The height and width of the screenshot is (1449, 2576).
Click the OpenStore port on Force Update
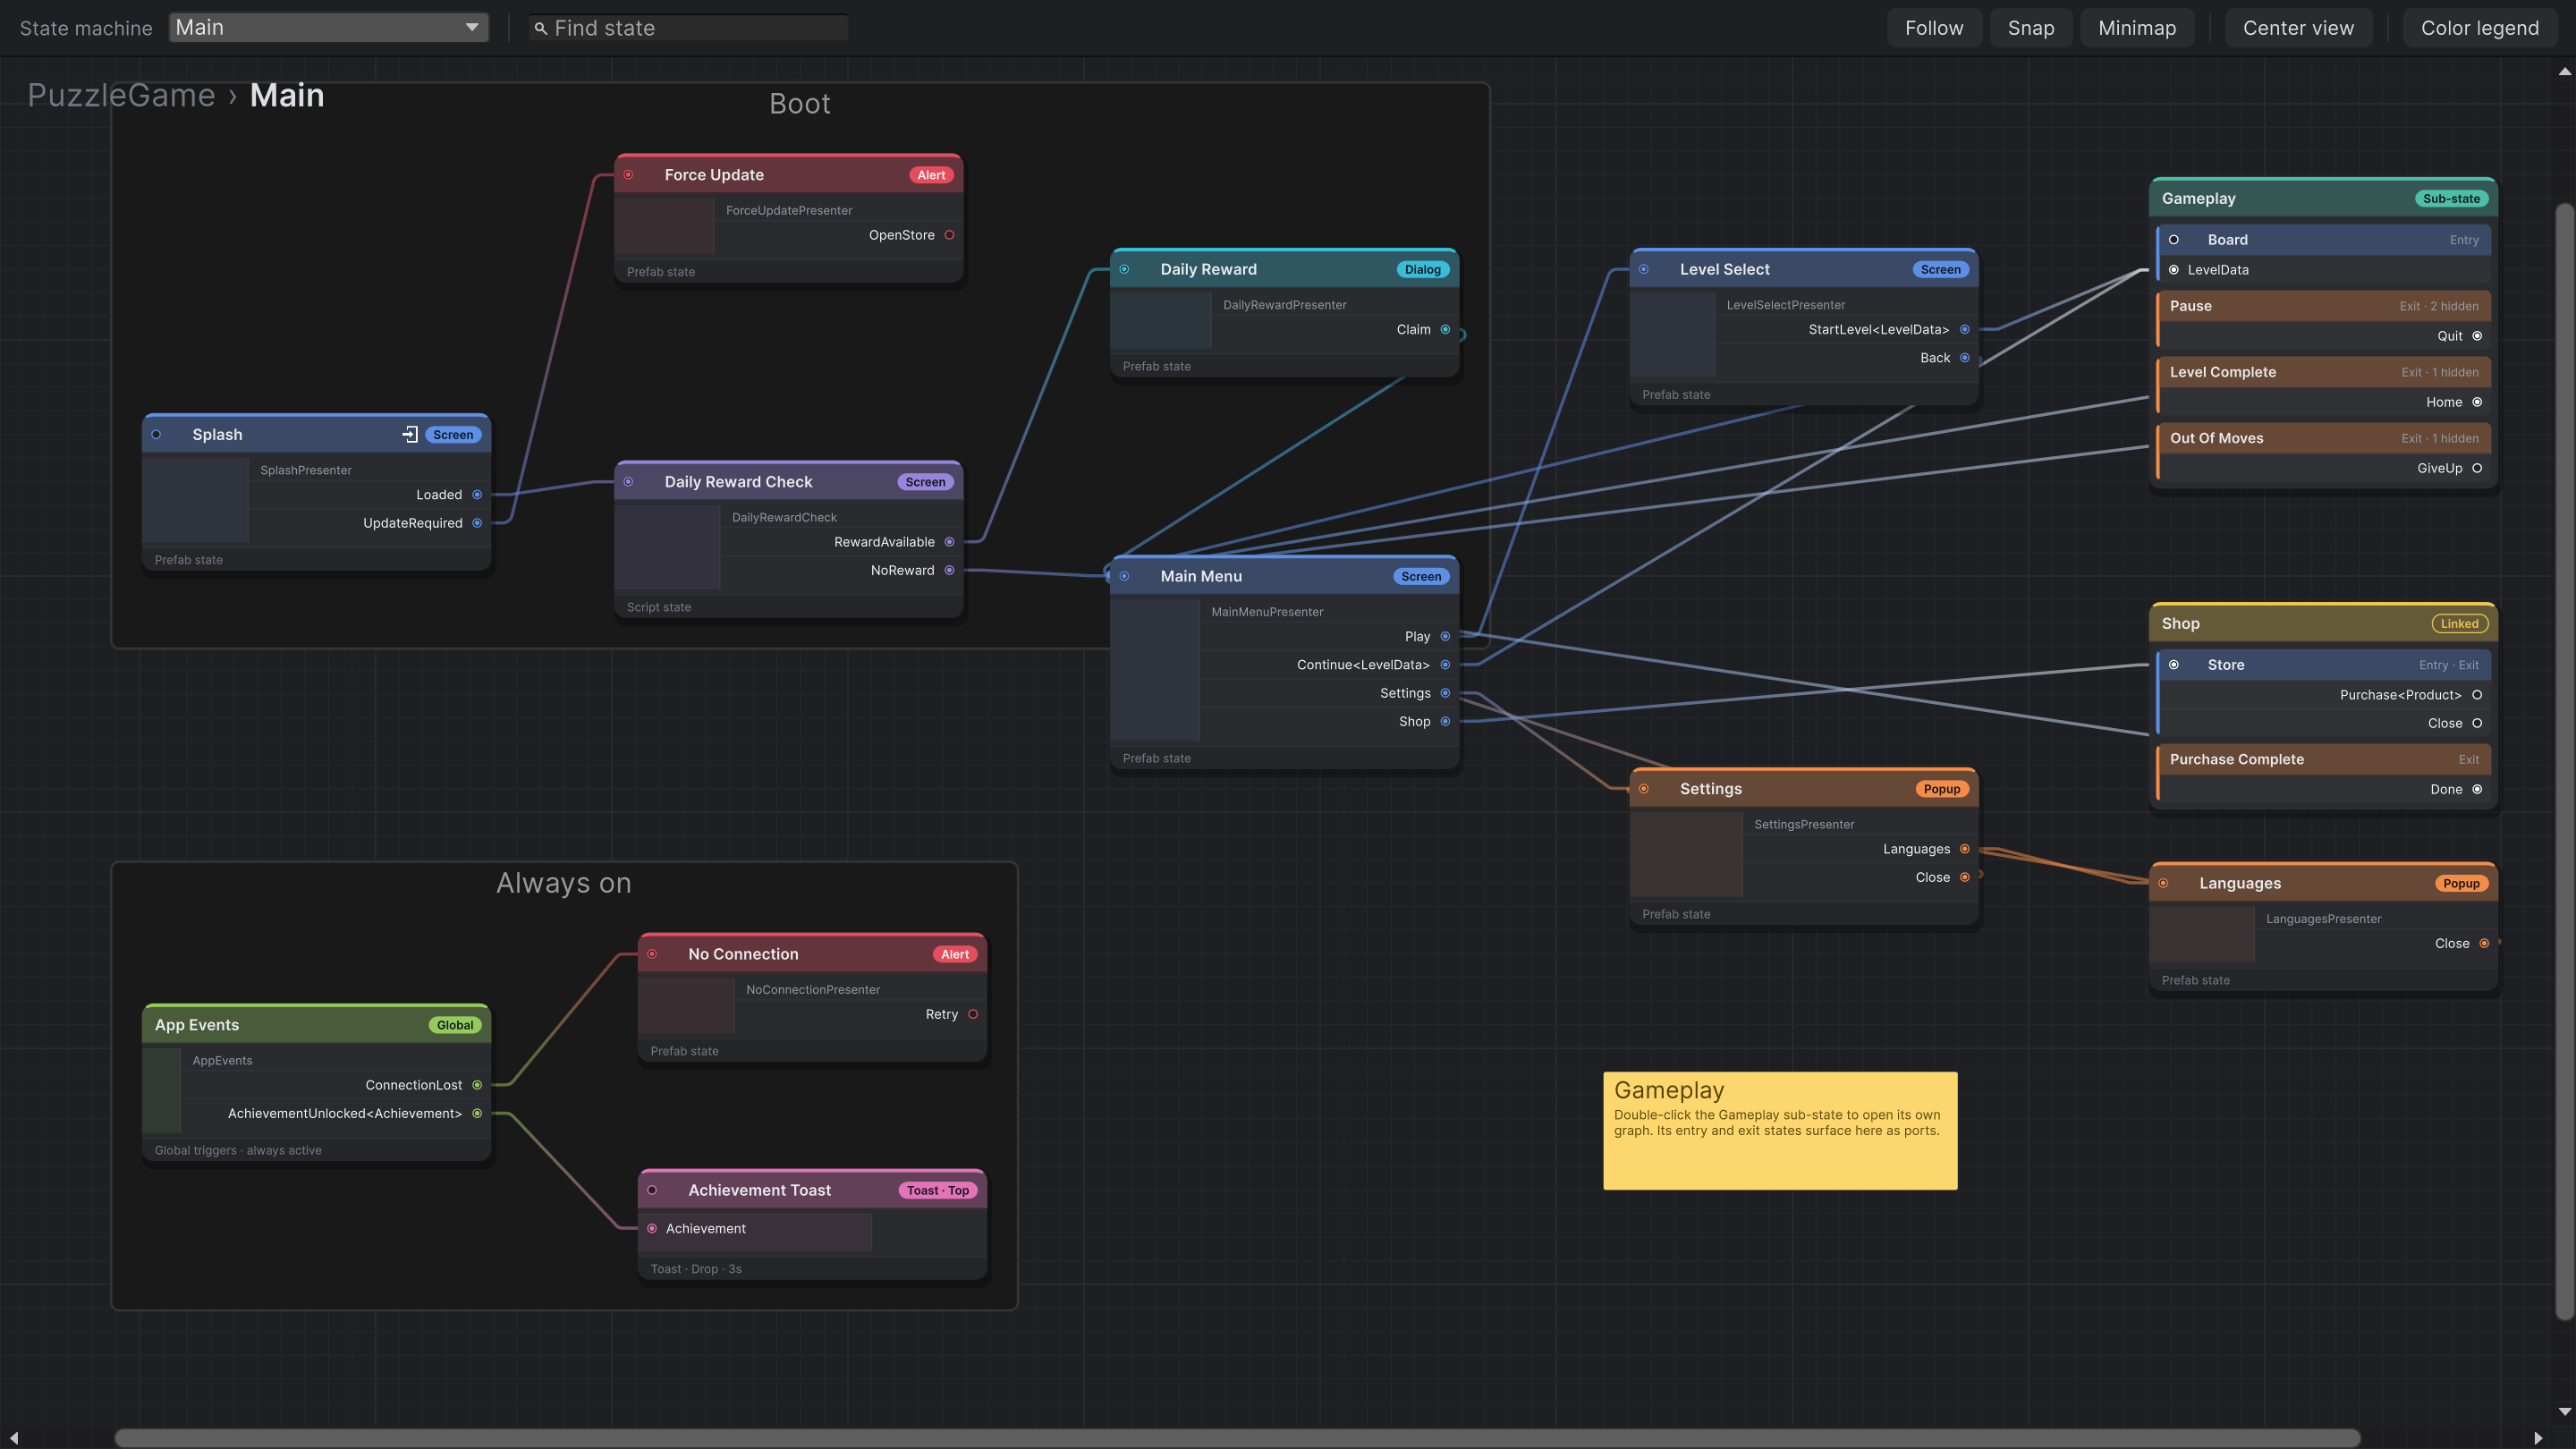pyautogui.click(x=949, y=235)
